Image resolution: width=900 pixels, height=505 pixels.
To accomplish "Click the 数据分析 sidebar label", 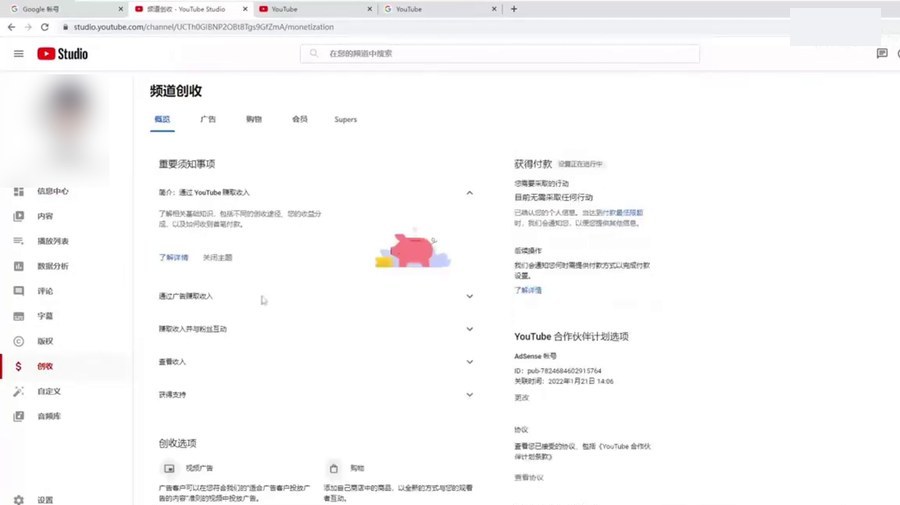I will pyautogui.click(x=53, y=266).
